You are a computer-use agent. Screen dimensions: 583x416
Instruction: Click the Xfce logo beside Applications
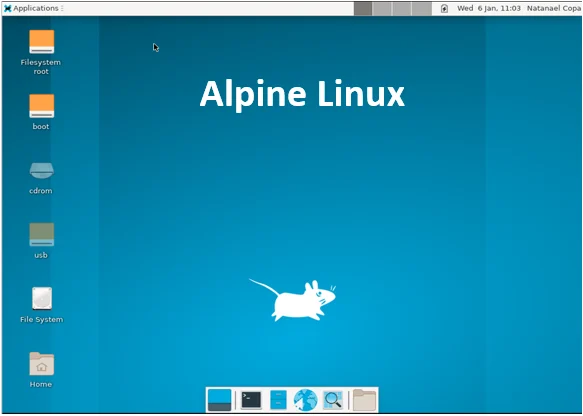[x=7, y=8]
